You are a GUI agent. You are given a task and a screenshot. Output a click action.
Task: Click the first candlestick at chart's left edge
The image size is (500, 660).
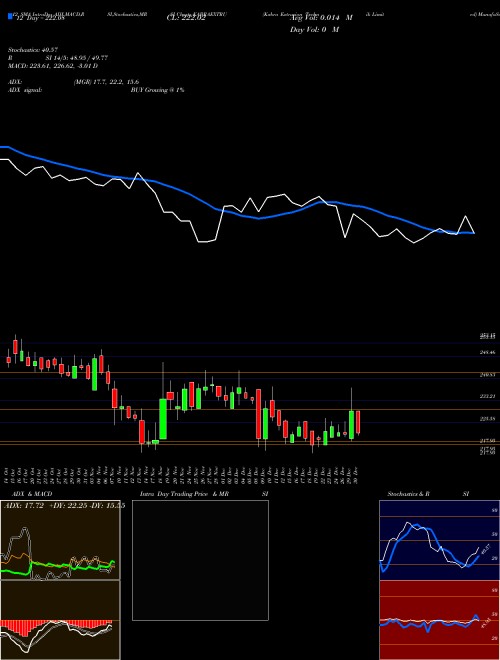pos(8,359)
